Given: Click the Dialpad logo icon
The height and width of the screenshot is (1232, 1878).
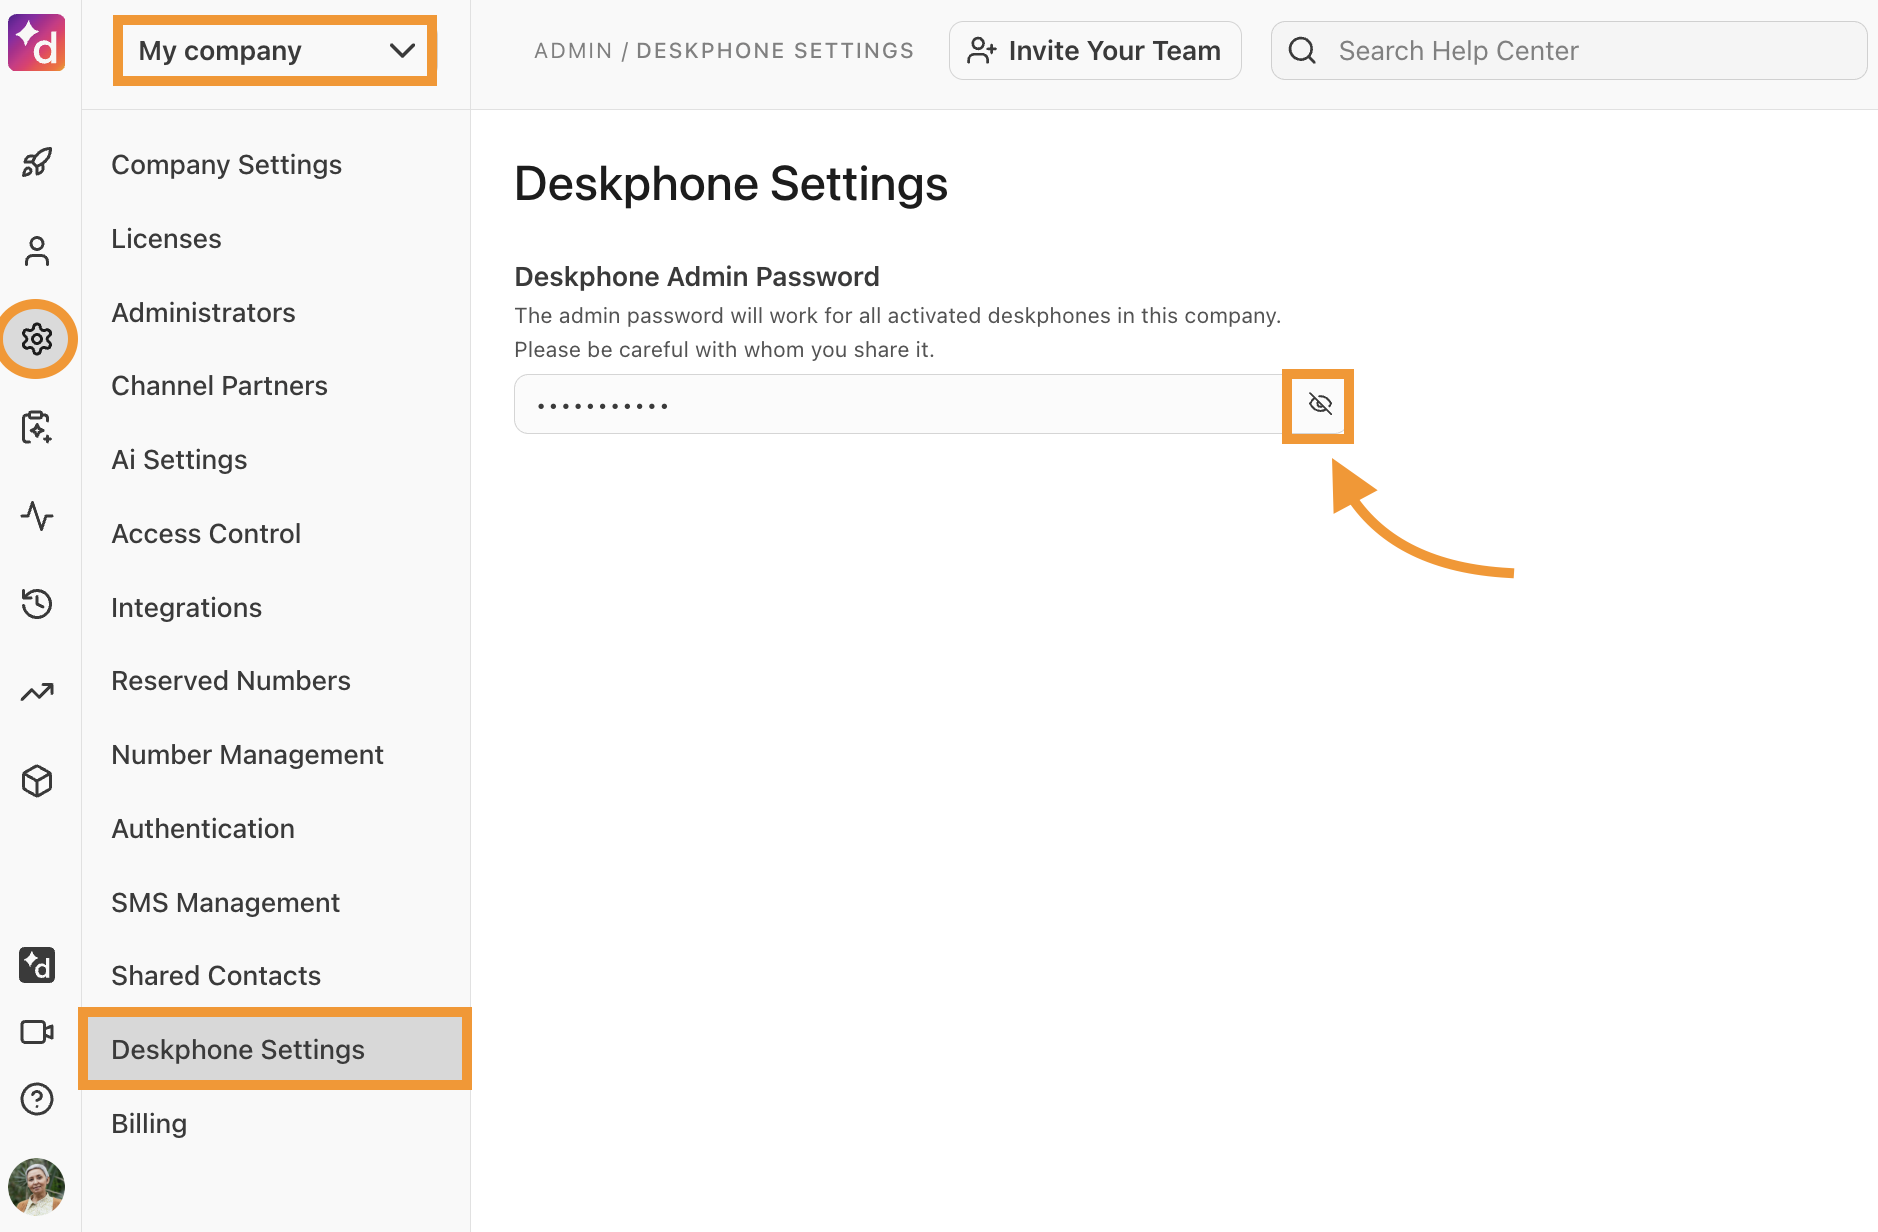Looking at the screenshot, I should tap(37, 43).
